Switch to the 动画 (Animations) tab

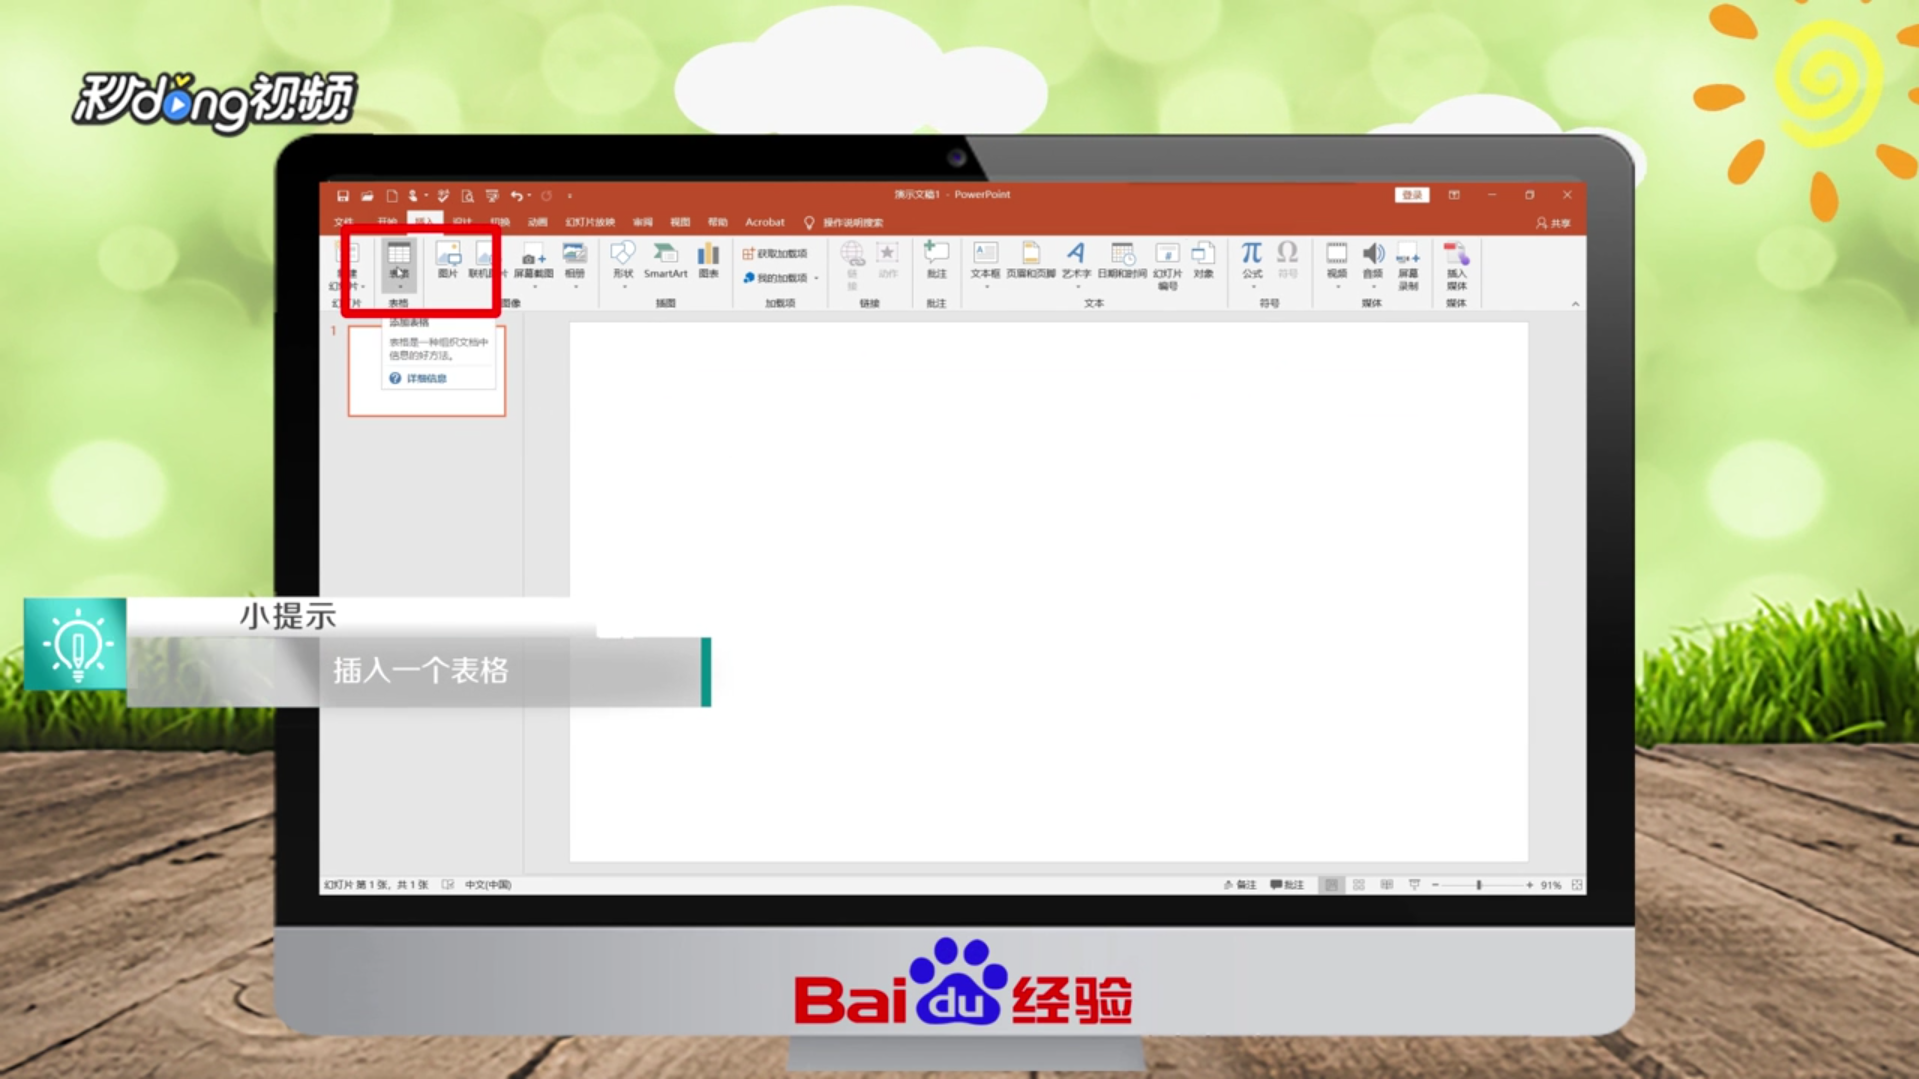[538, 222]
